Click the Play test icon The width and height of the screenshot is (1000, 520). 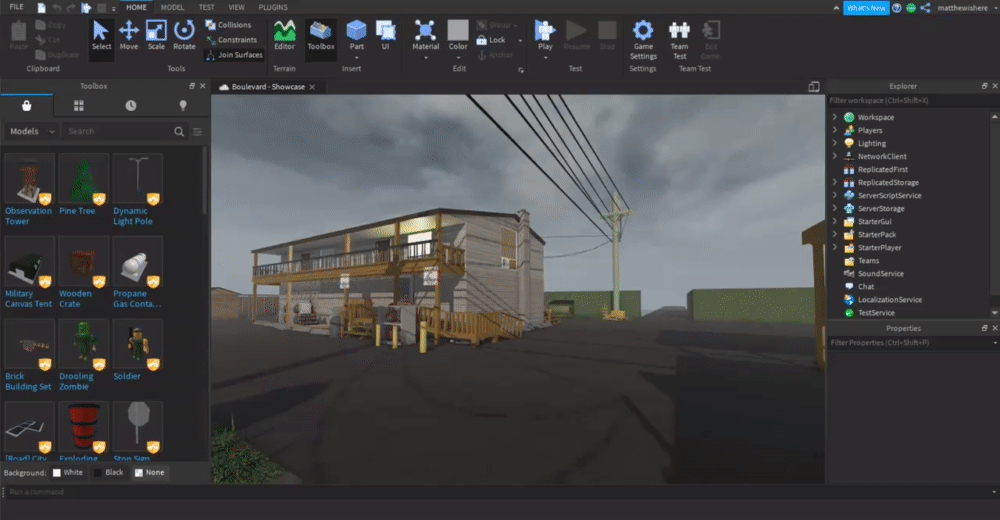[545, 31]
